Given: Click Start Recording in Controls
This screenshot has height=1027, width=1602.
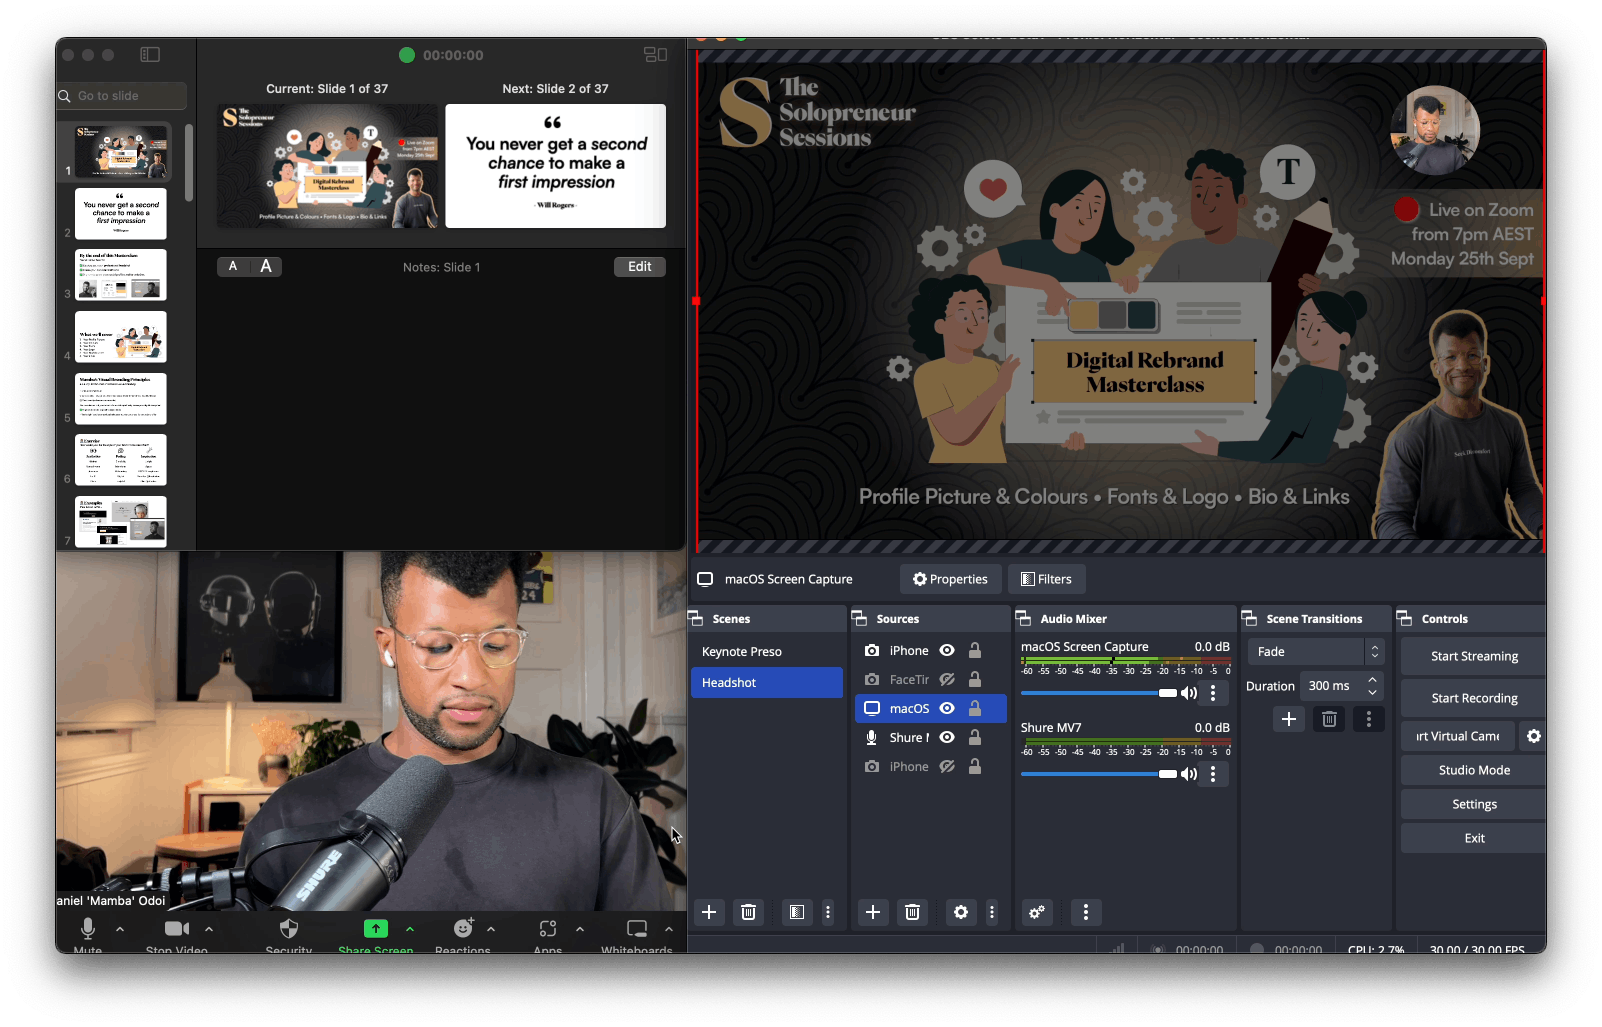Looking at the screenshot, I should 1474,699.
